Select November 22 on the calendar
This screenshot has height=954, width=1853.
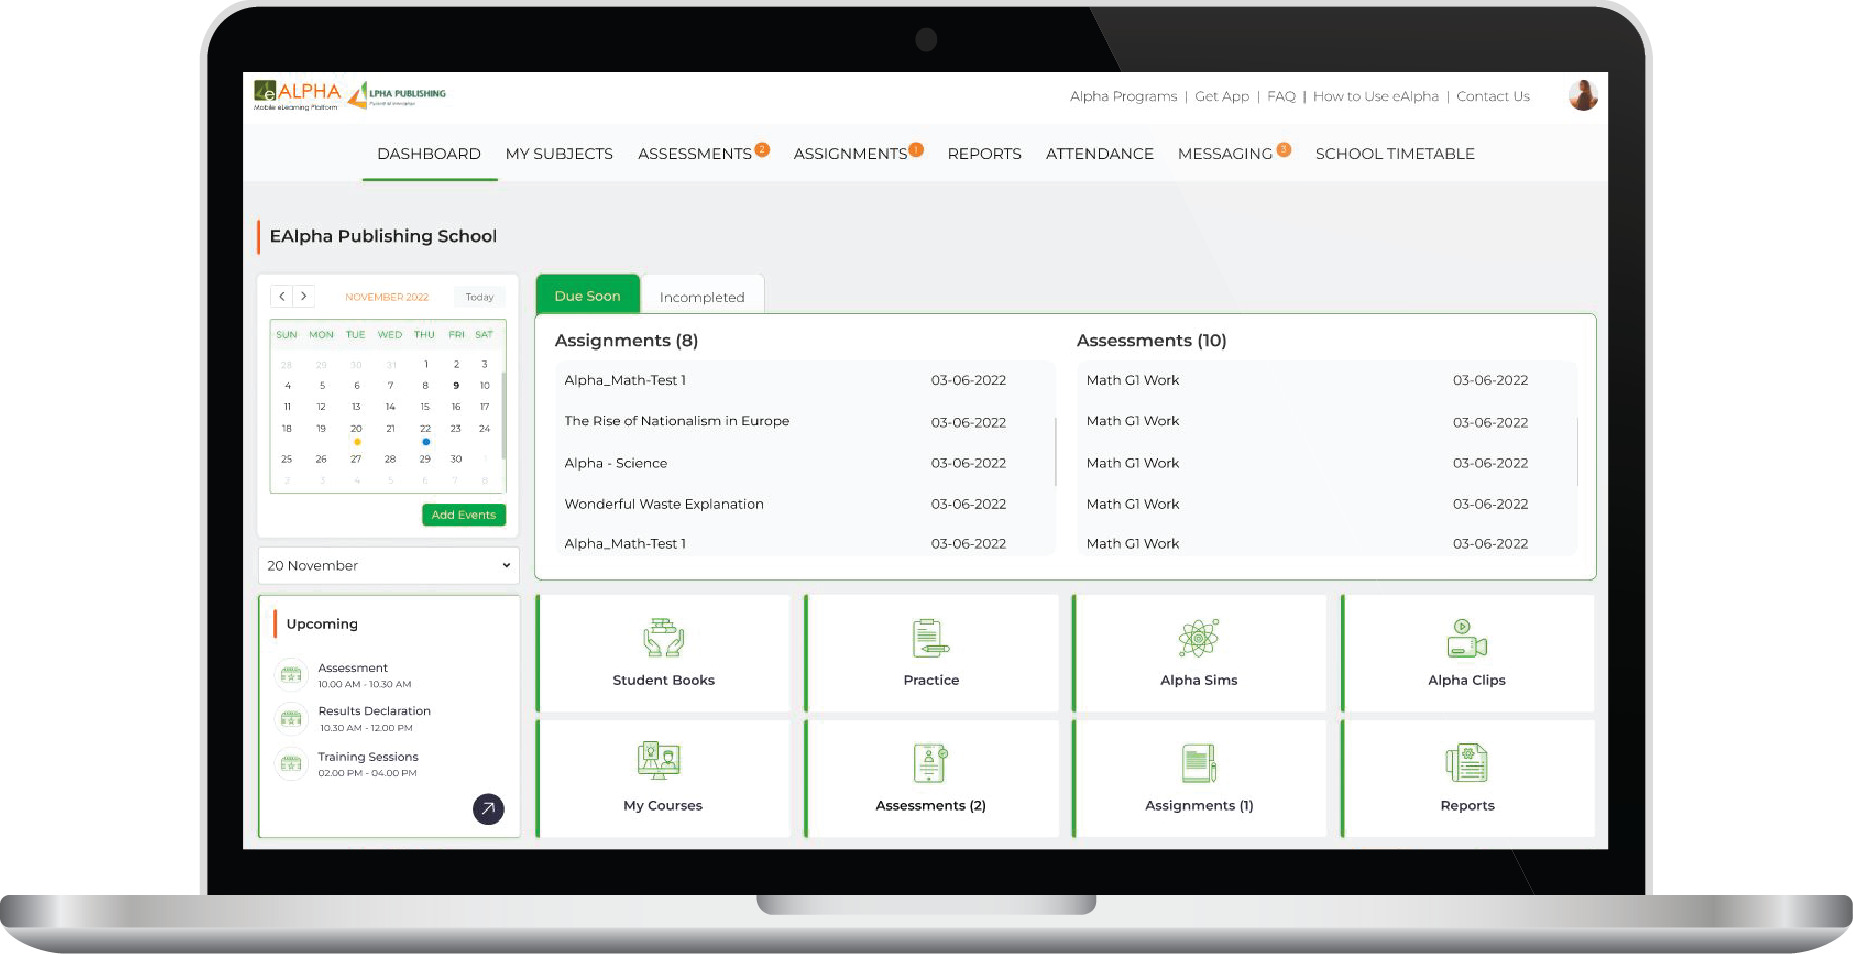[425, 429]
